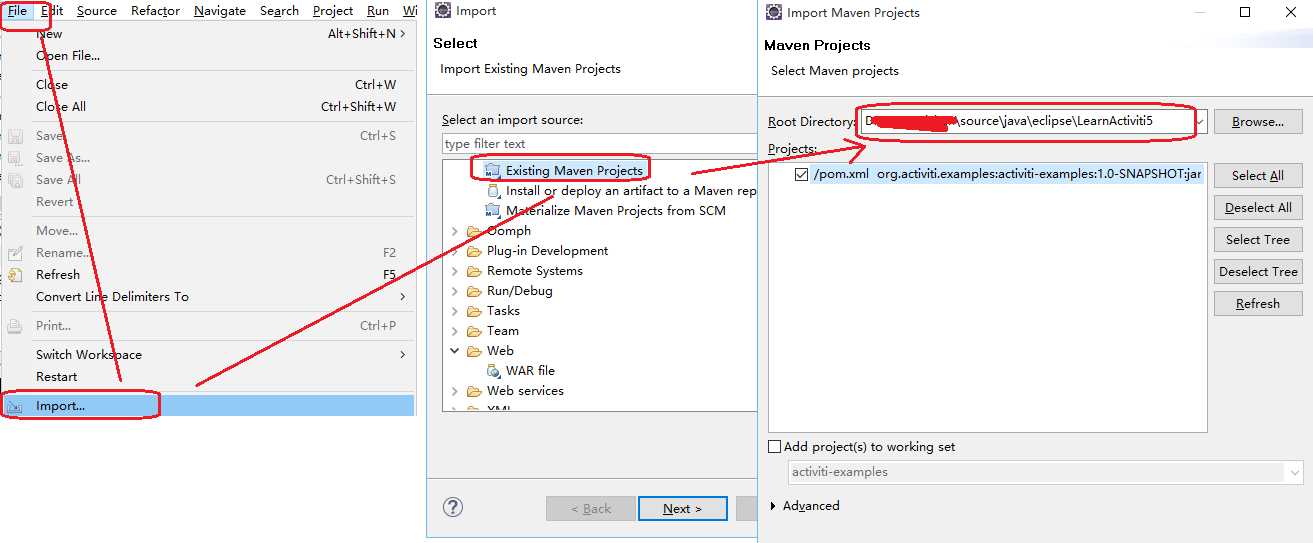Image resolution: width=1313 pixels, height=543 pixels.
Task: Click the Print entry printer icon
Action: point(15,326)
